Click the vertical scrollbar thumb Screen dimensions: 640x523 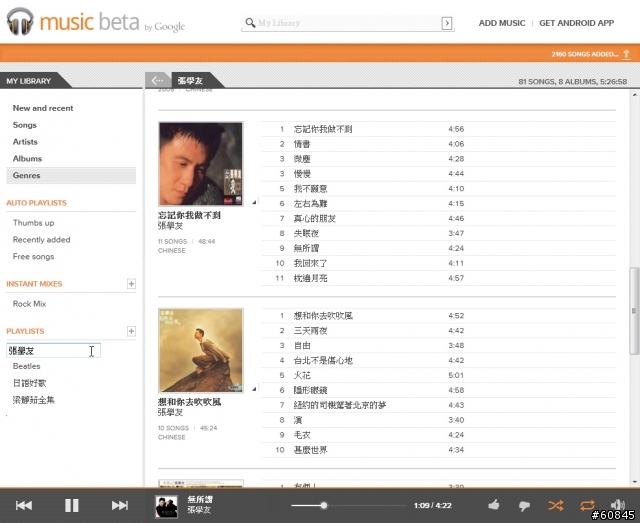[x=634, y=311]
